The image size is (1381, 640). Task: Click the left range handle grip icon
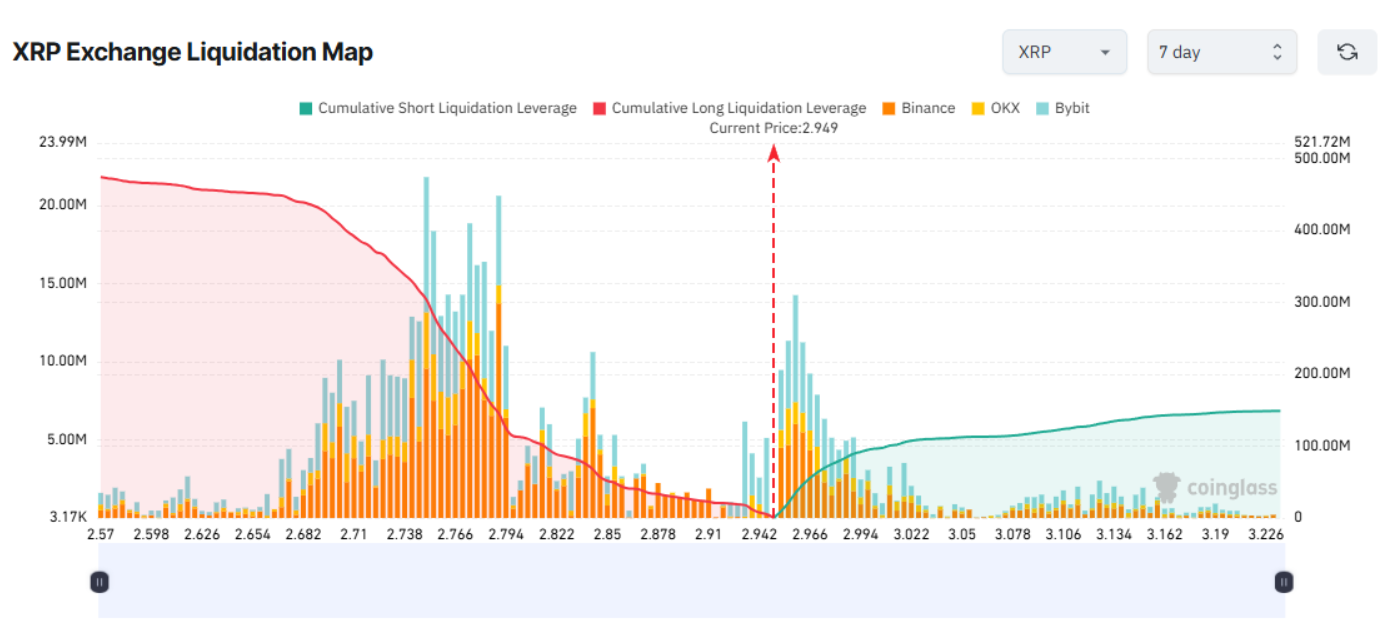(x=99, y=581)
